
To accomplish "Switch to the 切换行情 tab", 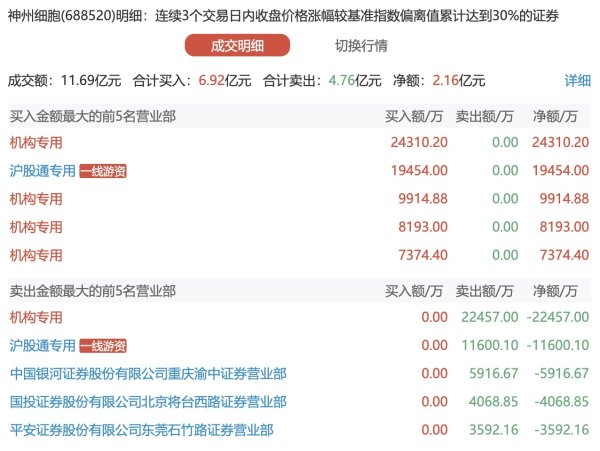I will tap(361, 46).
